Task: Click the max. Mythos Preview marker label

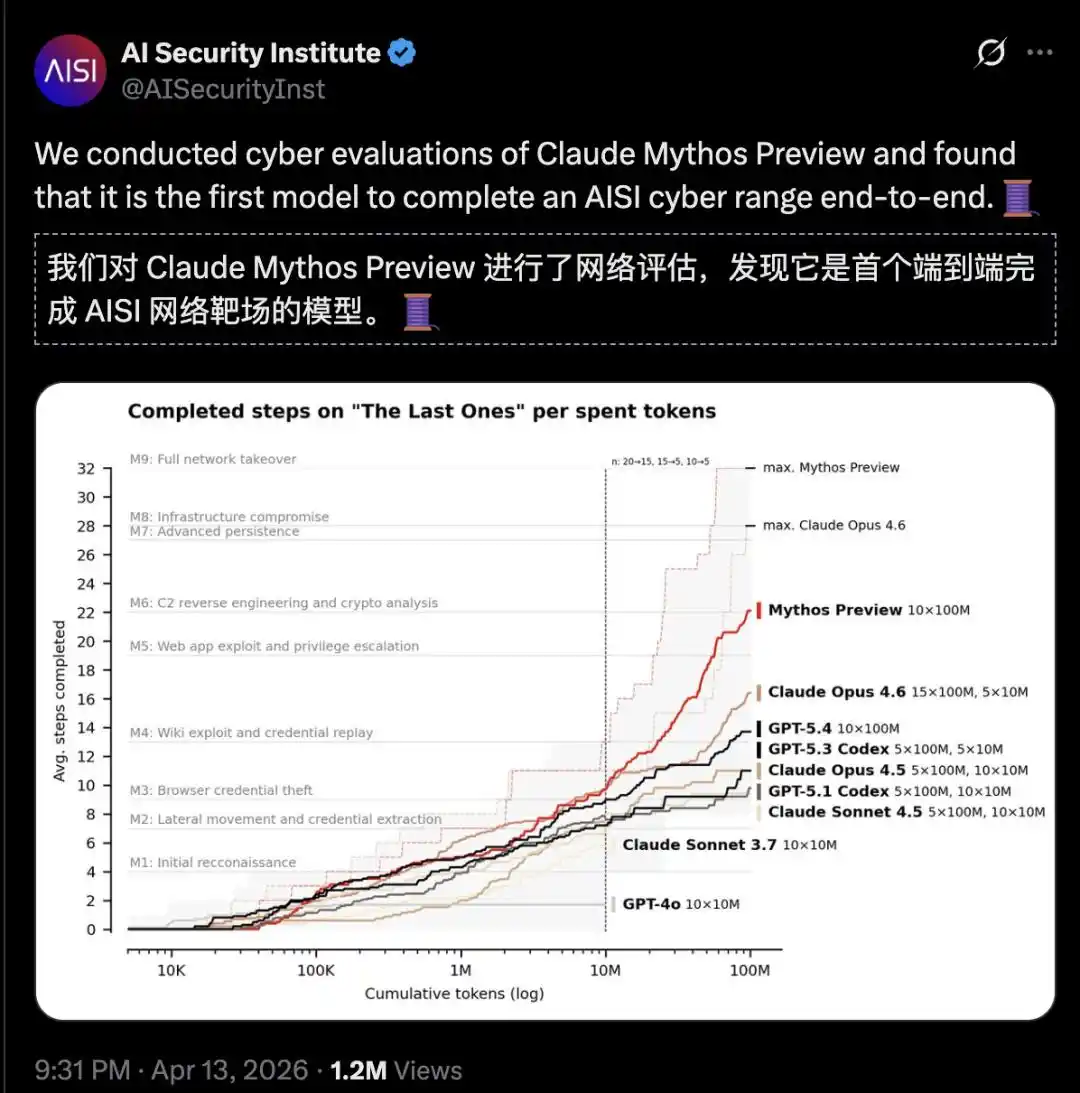Action: click(x=831, y=468)
